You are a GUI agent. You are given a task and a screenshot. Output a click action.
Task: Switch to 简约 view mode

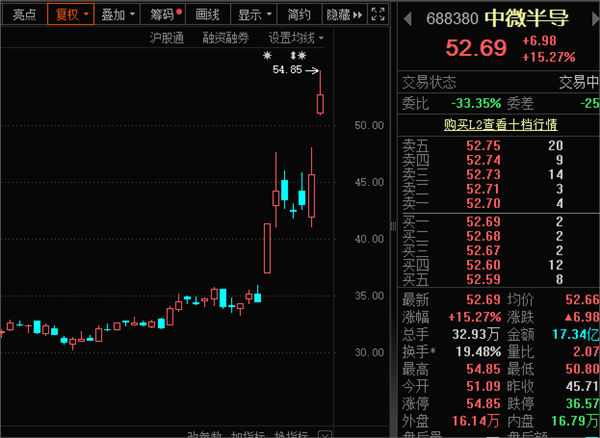pos(298,14)
